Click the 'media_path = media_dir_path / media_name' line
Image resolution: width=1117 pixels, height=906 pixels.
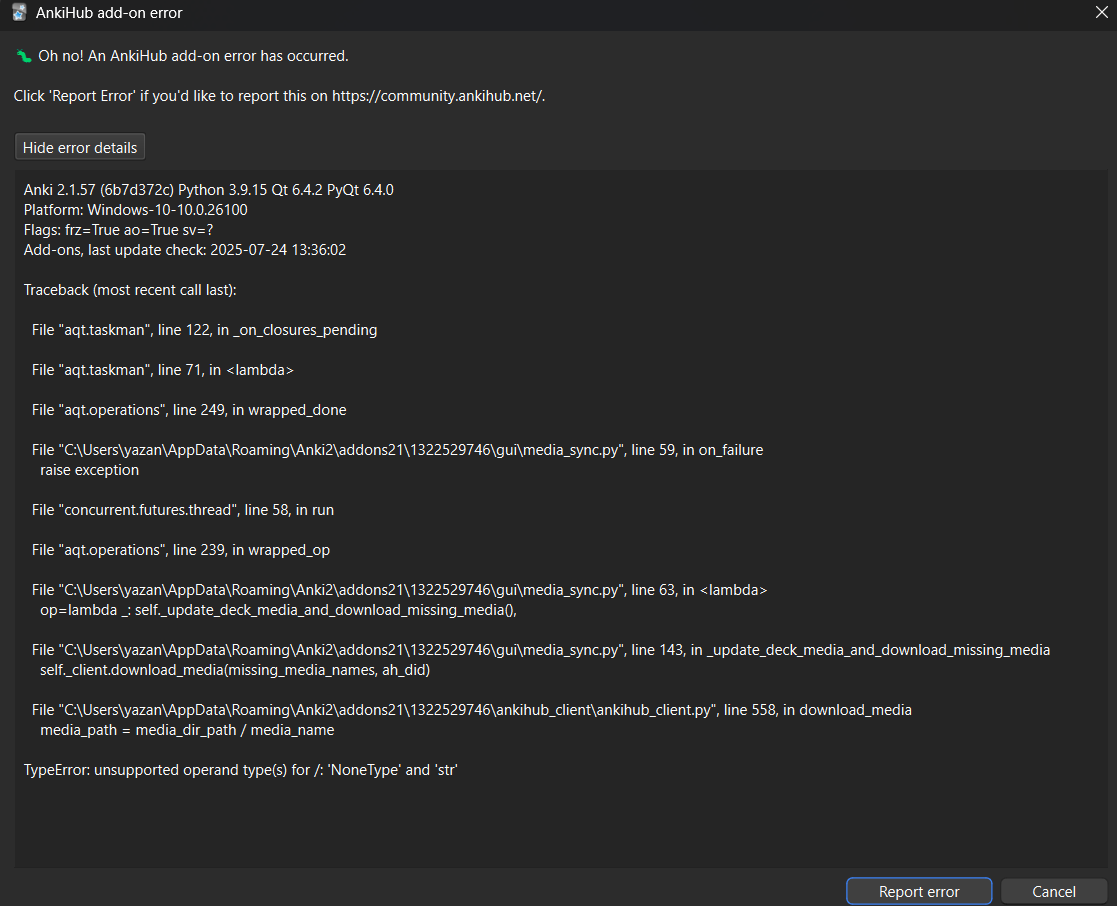(x=187, y=730)
